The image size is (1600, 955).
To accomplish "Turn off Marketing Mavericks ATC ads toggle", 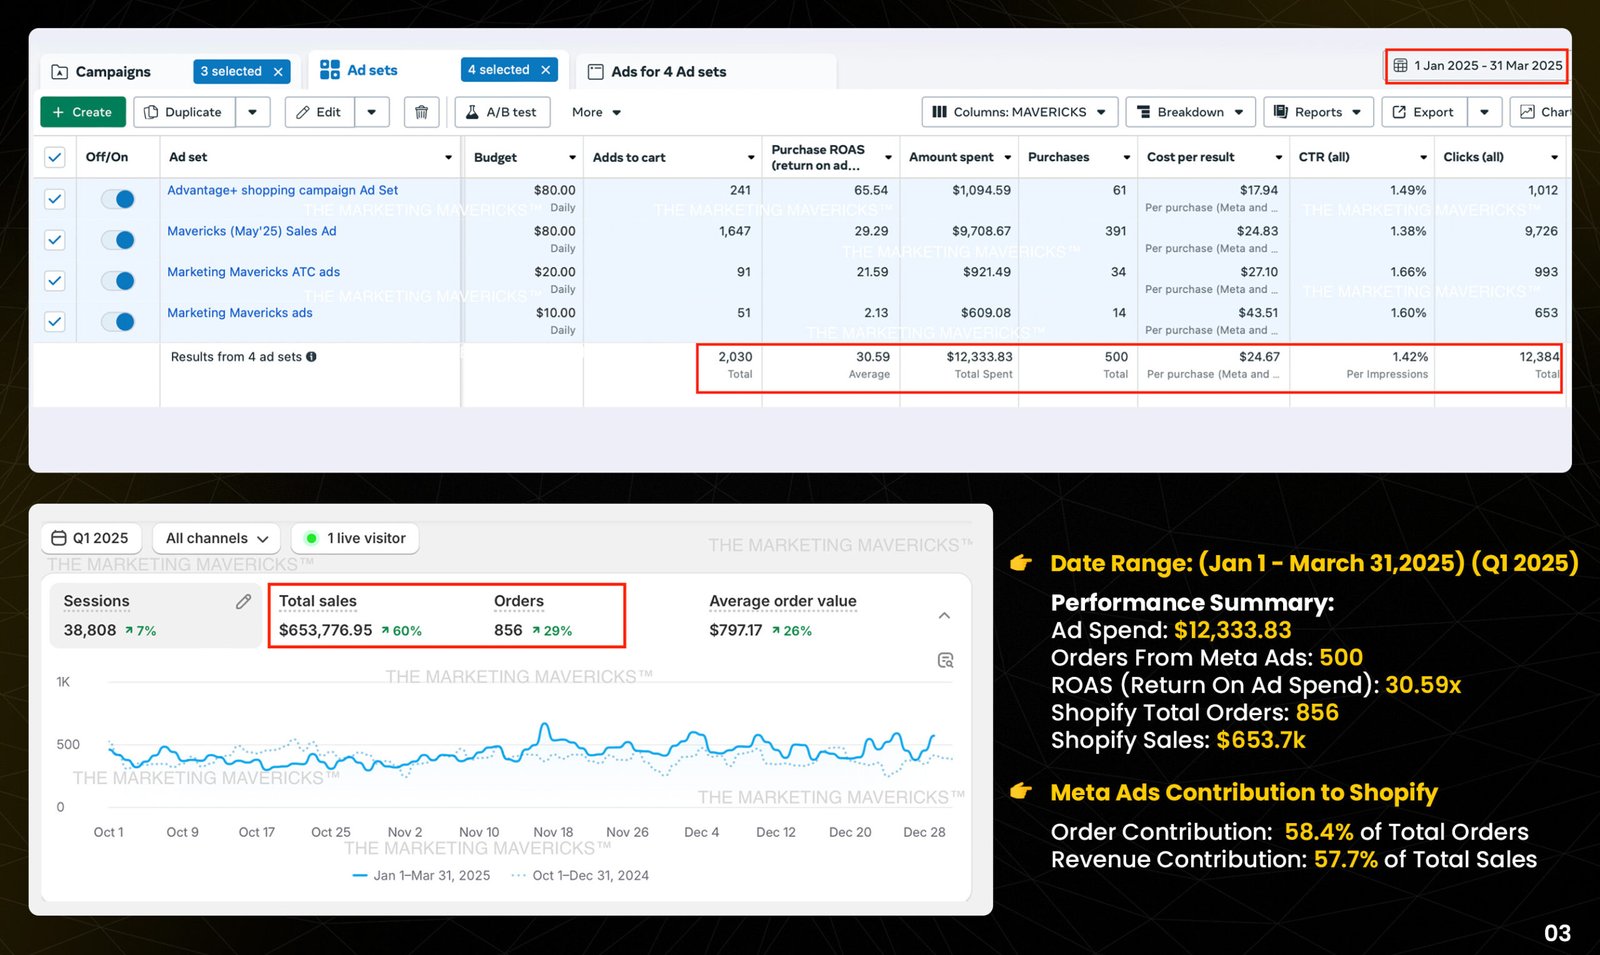I will point(118,281).
